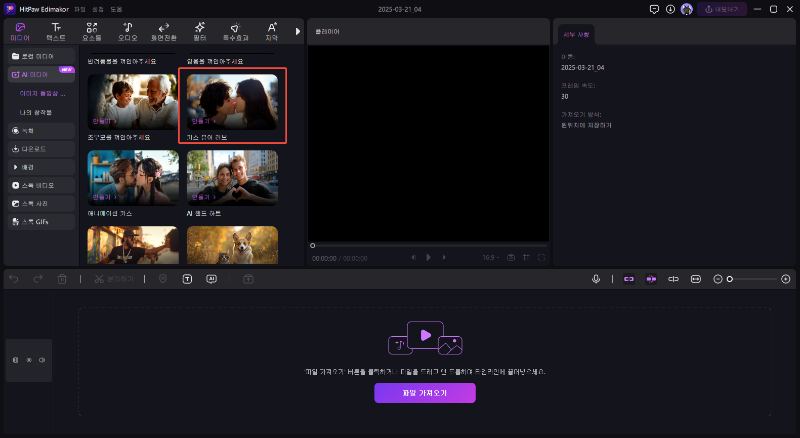Select the grandfather and child template thumbnail

[133, 102]
